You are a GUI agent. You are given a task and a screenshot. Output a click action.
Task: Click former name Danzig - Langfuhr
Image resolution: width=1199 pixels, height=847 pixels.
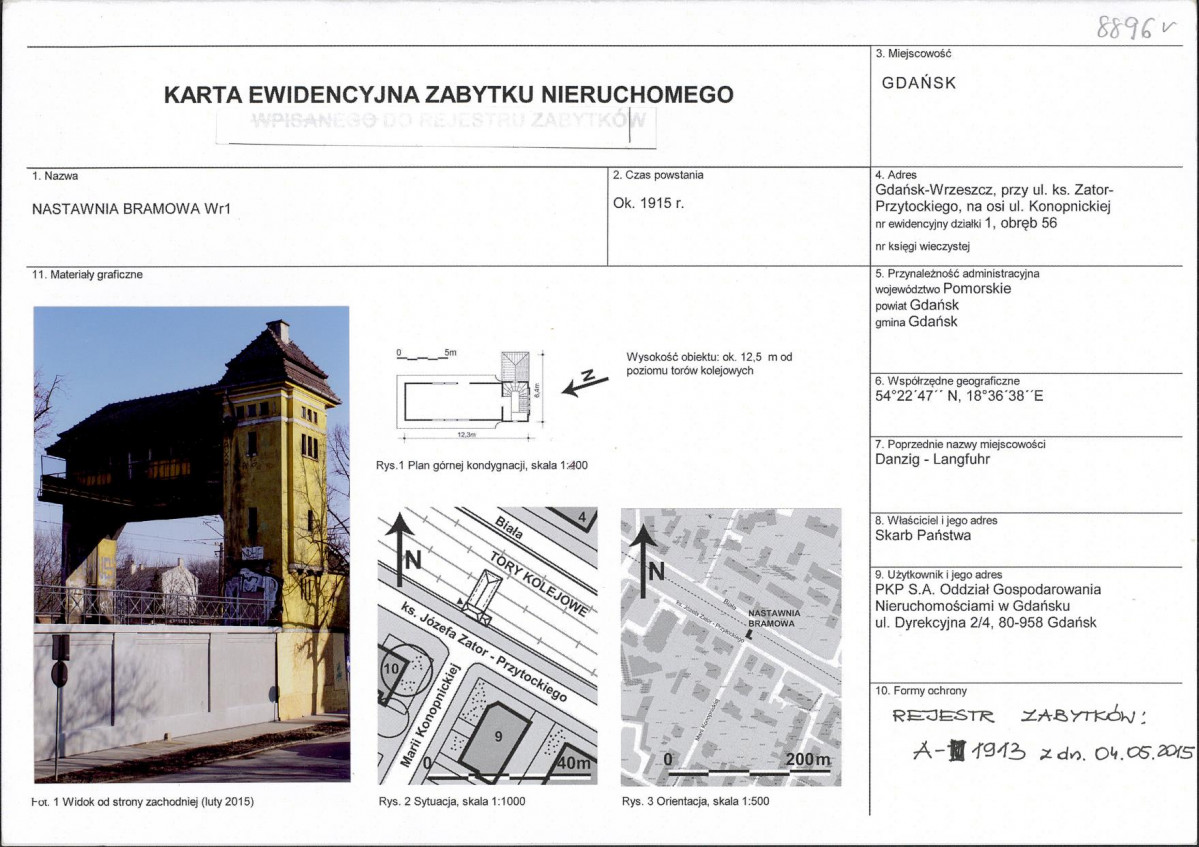[x=932, y=459]
